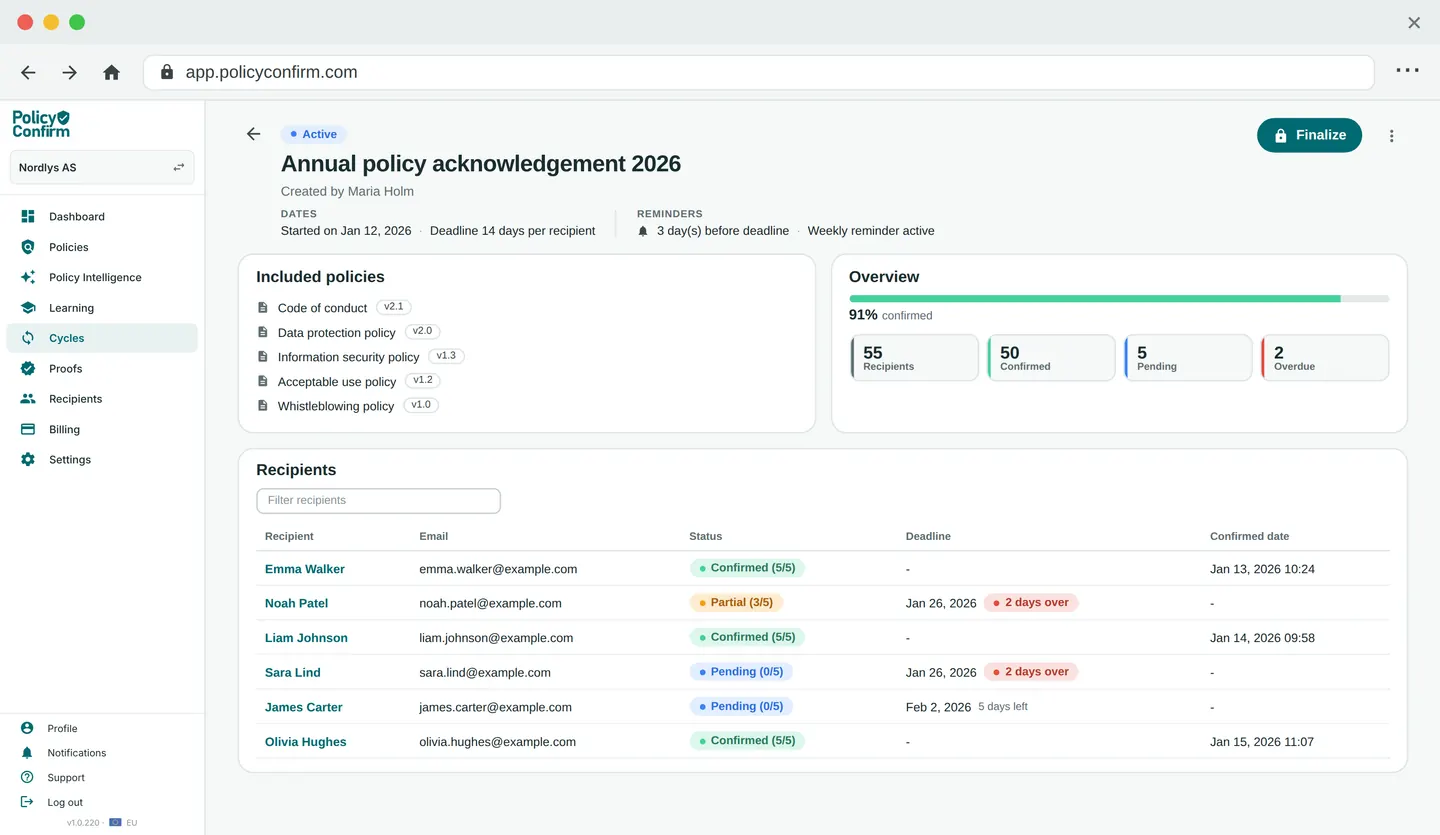Click the Dashboard grid icon

pos(28,216)
